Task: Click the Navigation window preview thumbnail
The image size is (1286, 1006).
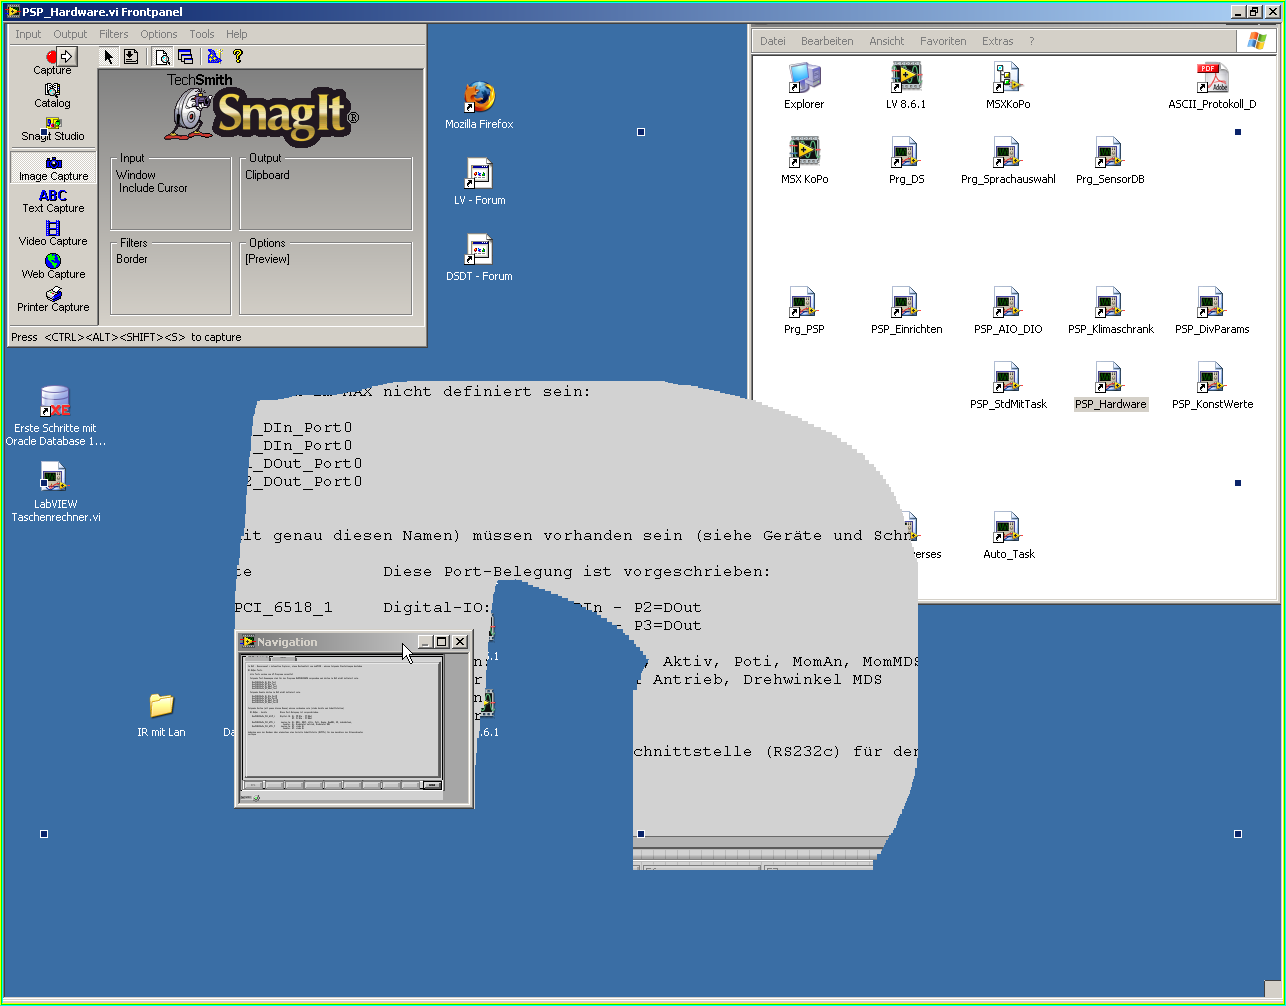Action: 342,717
